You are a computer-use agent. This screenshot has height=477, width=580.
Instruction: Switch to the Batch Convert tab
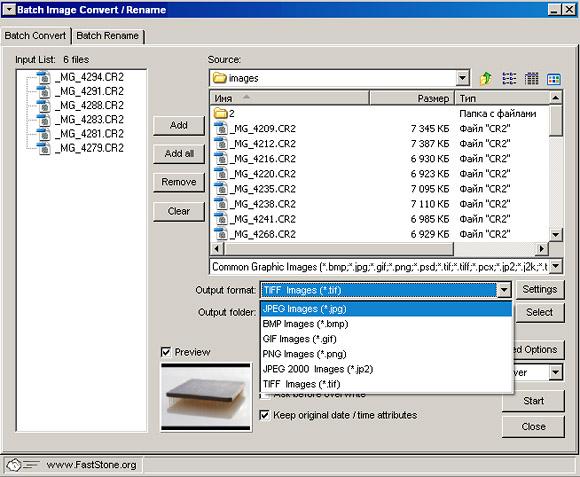tap(35, 36)
